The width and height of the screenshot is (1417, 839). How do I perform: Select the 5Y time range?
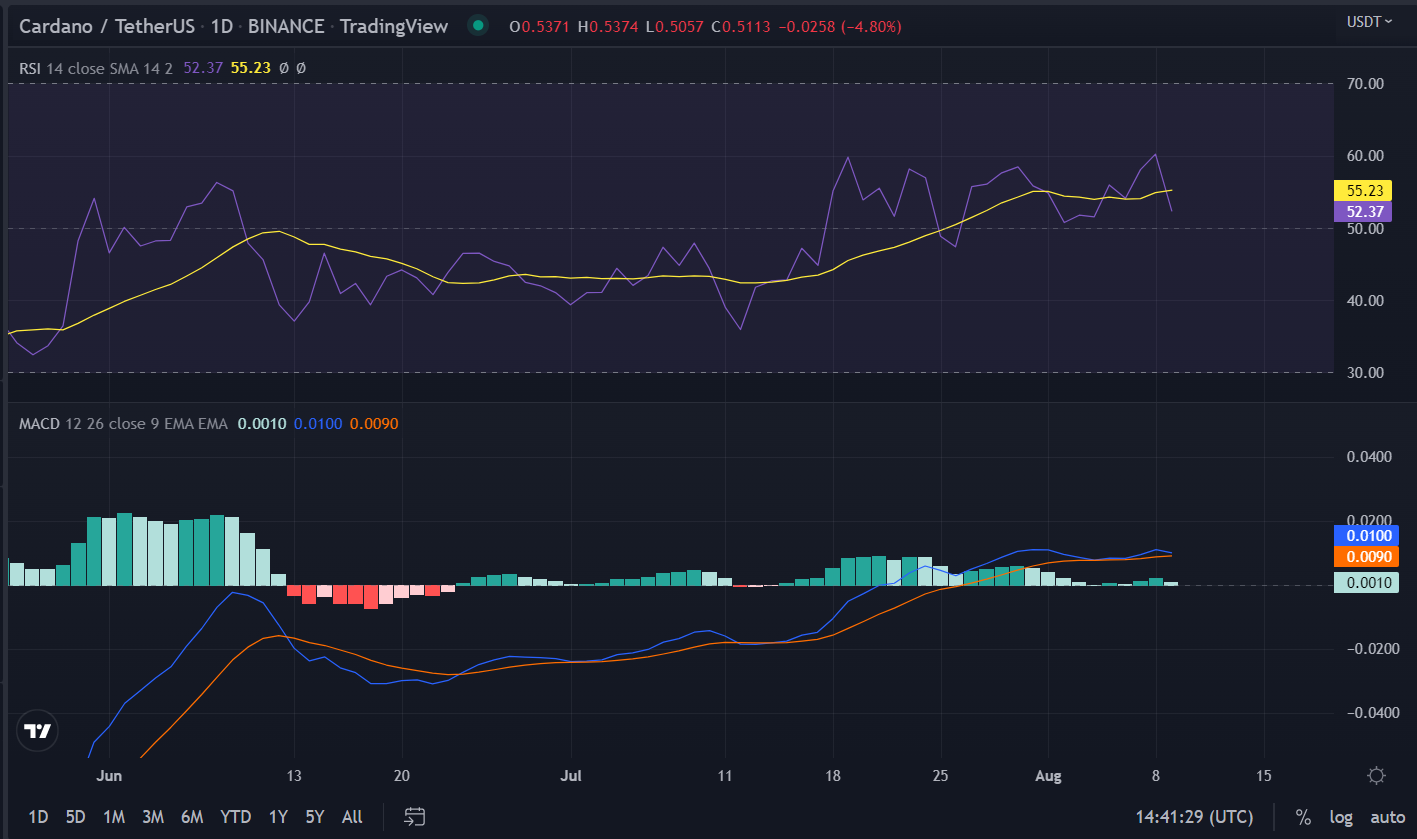click(315, 816)
